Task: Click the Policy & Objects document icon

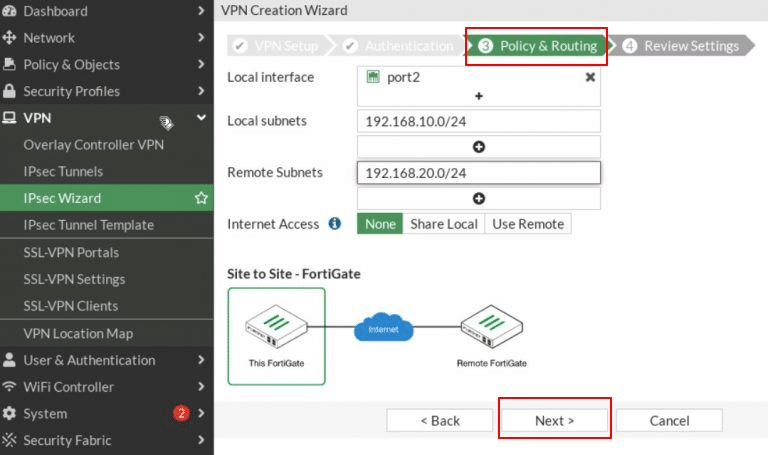Action: [9, 64]
